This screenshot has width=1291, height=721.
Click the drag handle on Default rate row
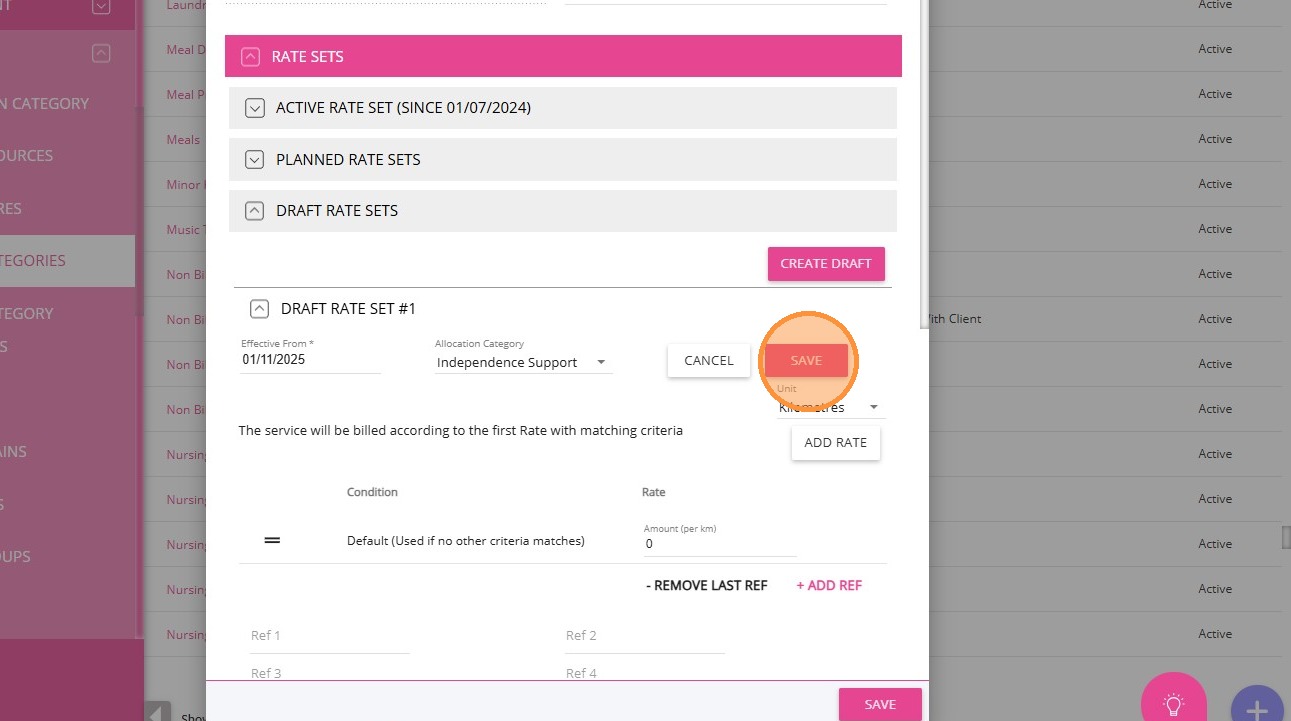click(272, 540)
